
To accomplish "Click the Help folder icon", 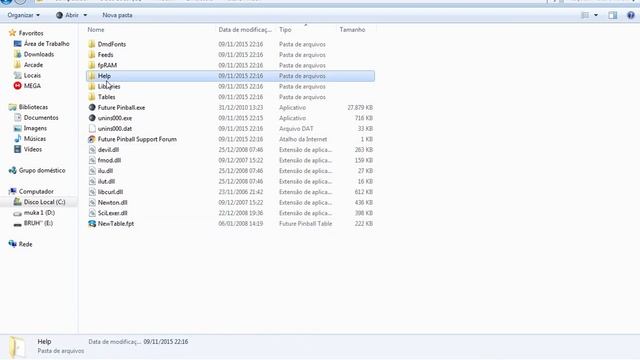I will tap(92, 76).
